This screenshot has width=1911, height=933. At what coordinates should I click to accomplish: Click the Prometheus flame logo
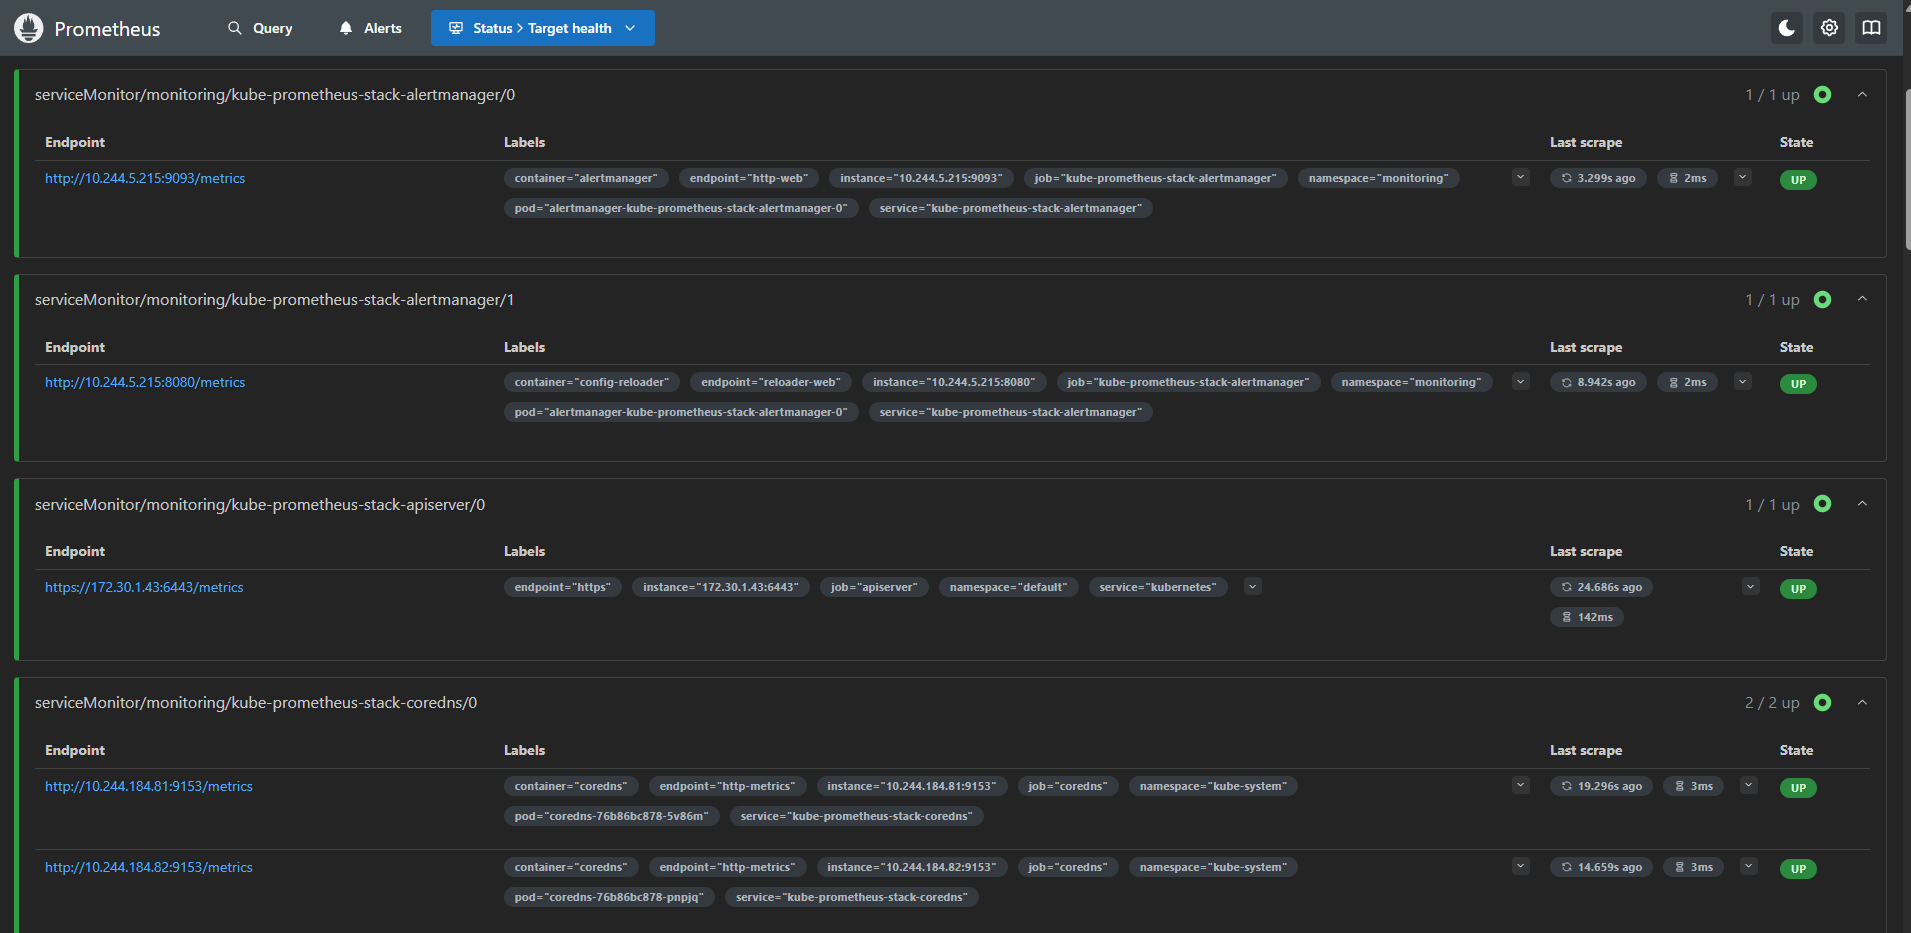point(29,28)
